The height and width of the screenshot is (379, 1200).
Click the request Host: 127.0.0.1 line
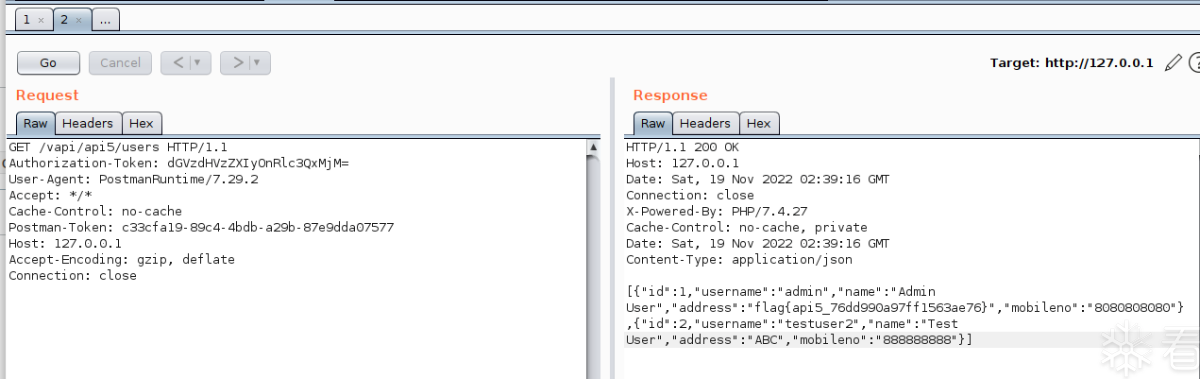(x=65, y=243)
